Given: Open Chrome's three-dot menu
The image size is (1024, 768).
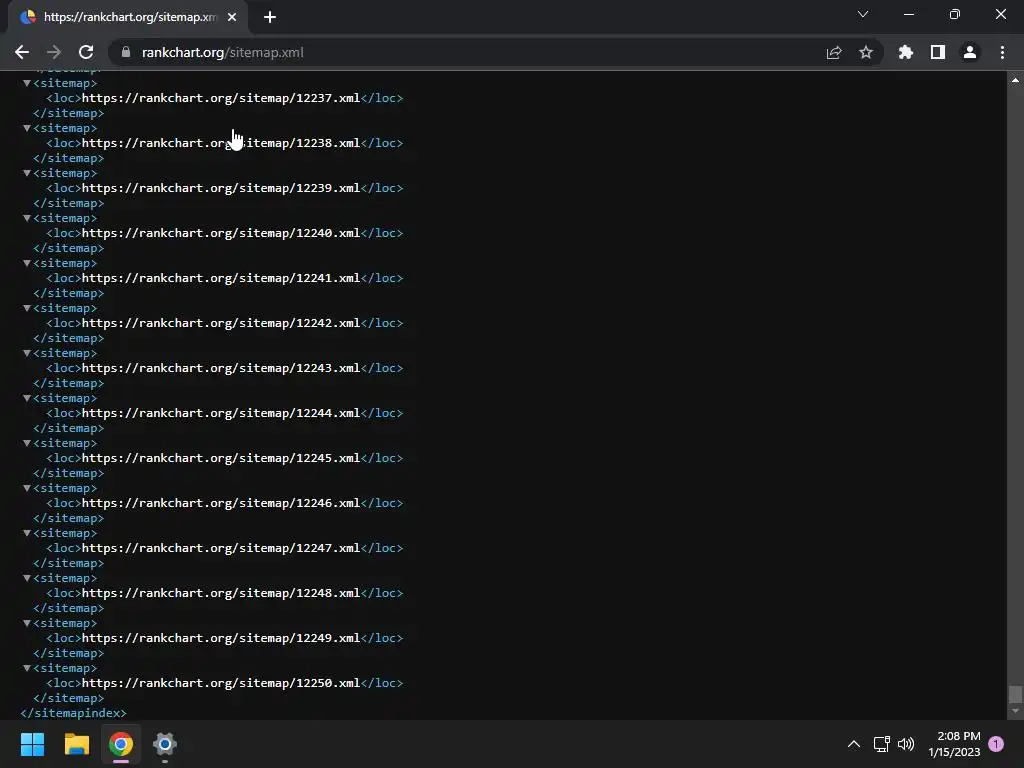Looking at the screenshot, I should tap(1002, 52).
